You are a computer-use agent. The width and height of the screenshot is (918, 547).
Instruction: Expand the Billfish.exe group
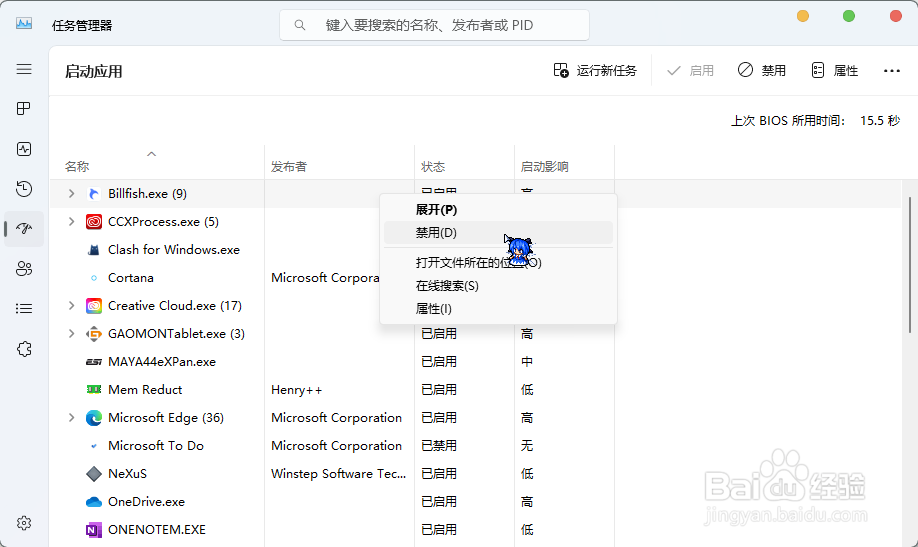pyautogui.click(x=71, y=193)
